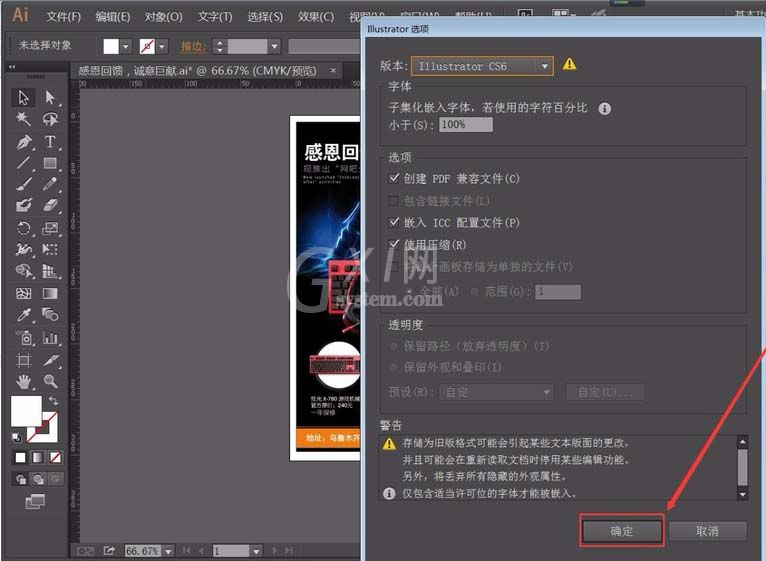Choose the Lasso tool
Screen dimensions: 766x561
coord(50,119)
